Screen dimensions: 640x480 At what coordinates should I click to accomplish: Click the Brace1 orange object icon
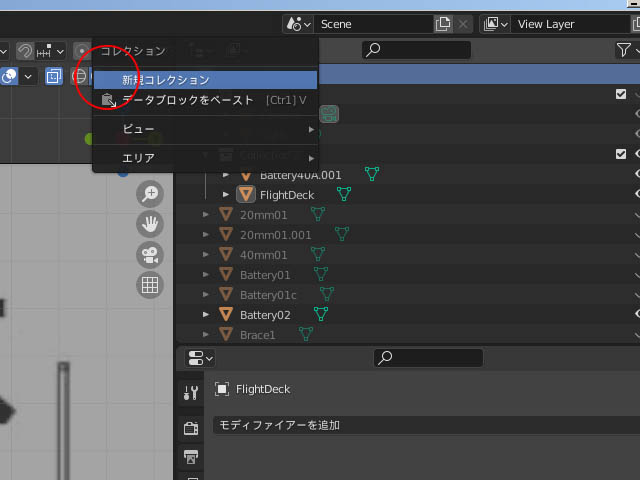pyautogui.click(x=226, y=334)
